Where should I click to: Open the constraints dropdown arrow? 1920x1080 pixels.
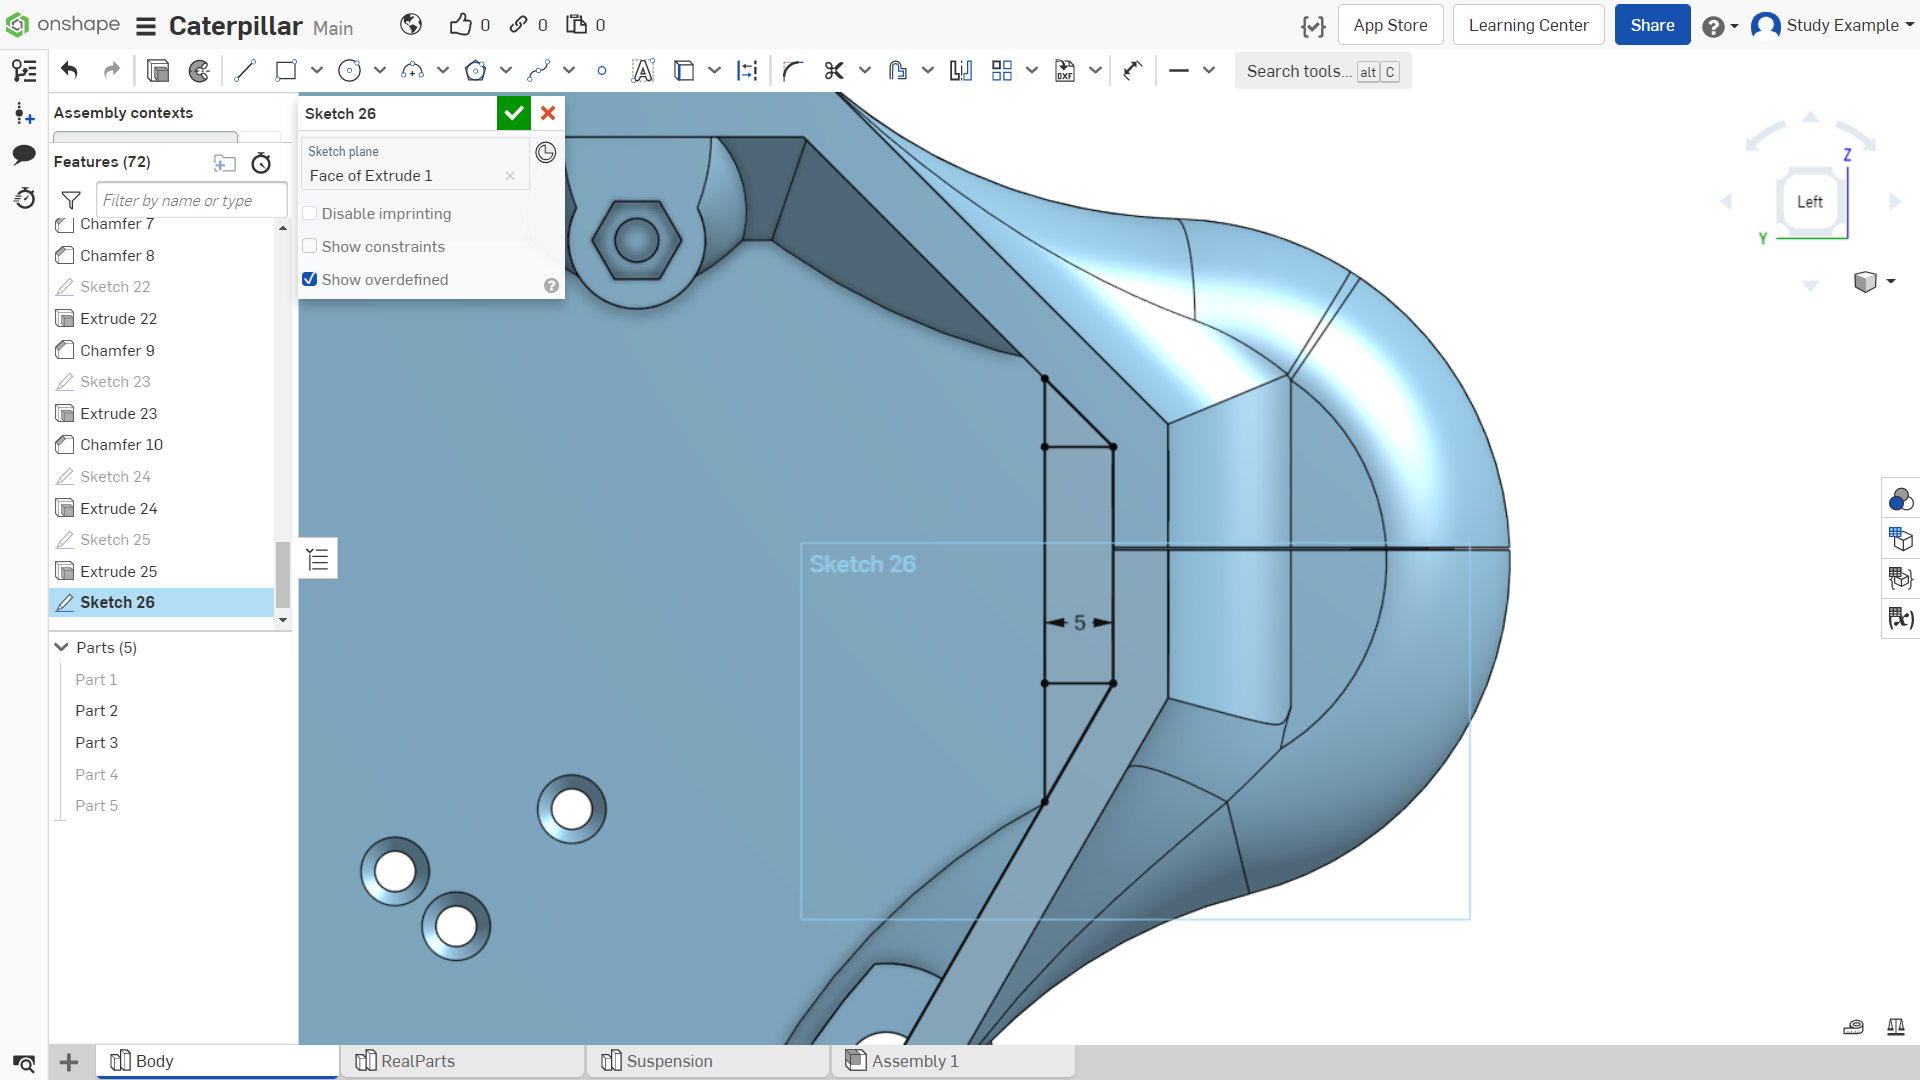[x=1209, y=71]
